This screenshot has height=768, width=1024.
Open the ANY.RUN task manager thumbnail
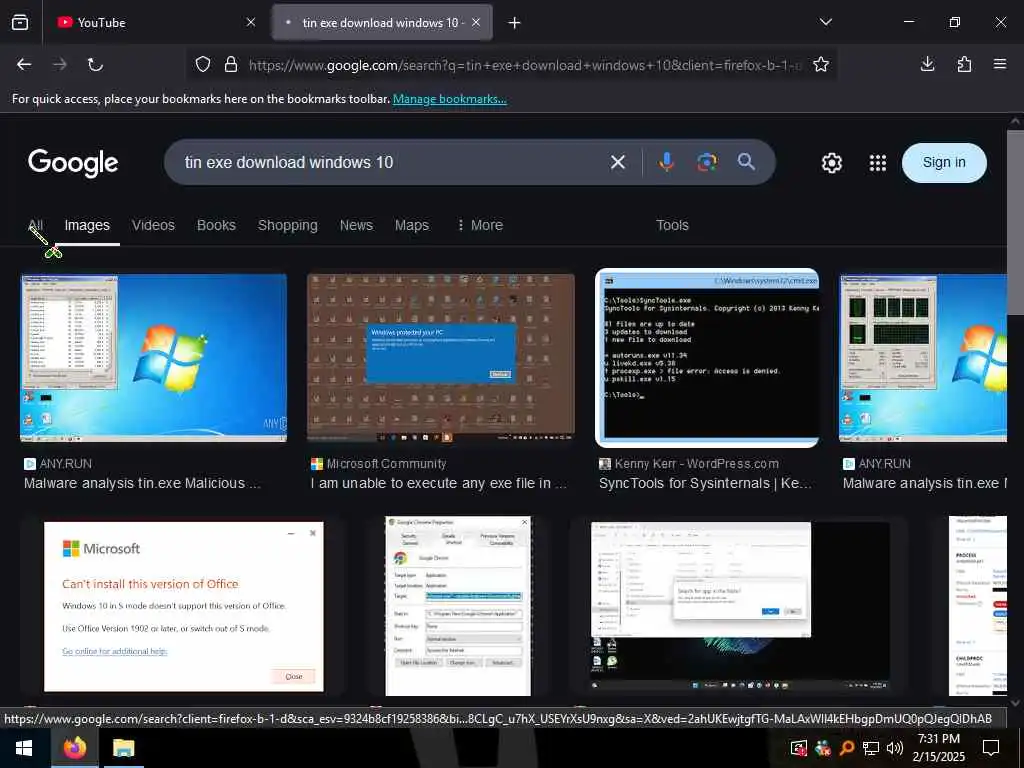923,357
